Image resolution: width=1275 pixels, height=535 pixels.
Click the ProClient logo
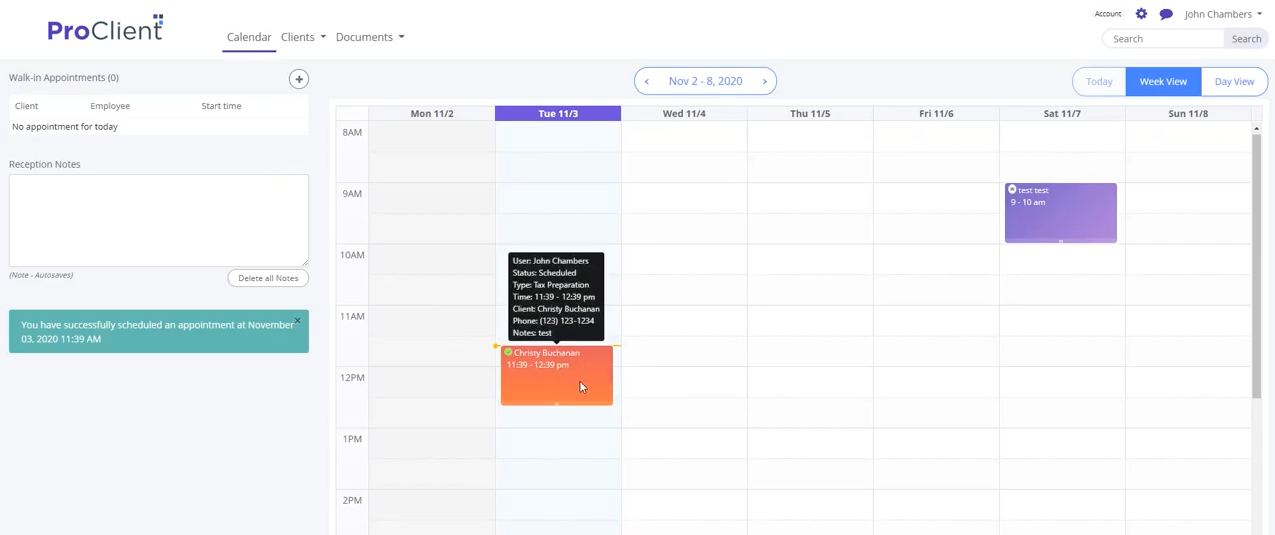click(105, 29)
